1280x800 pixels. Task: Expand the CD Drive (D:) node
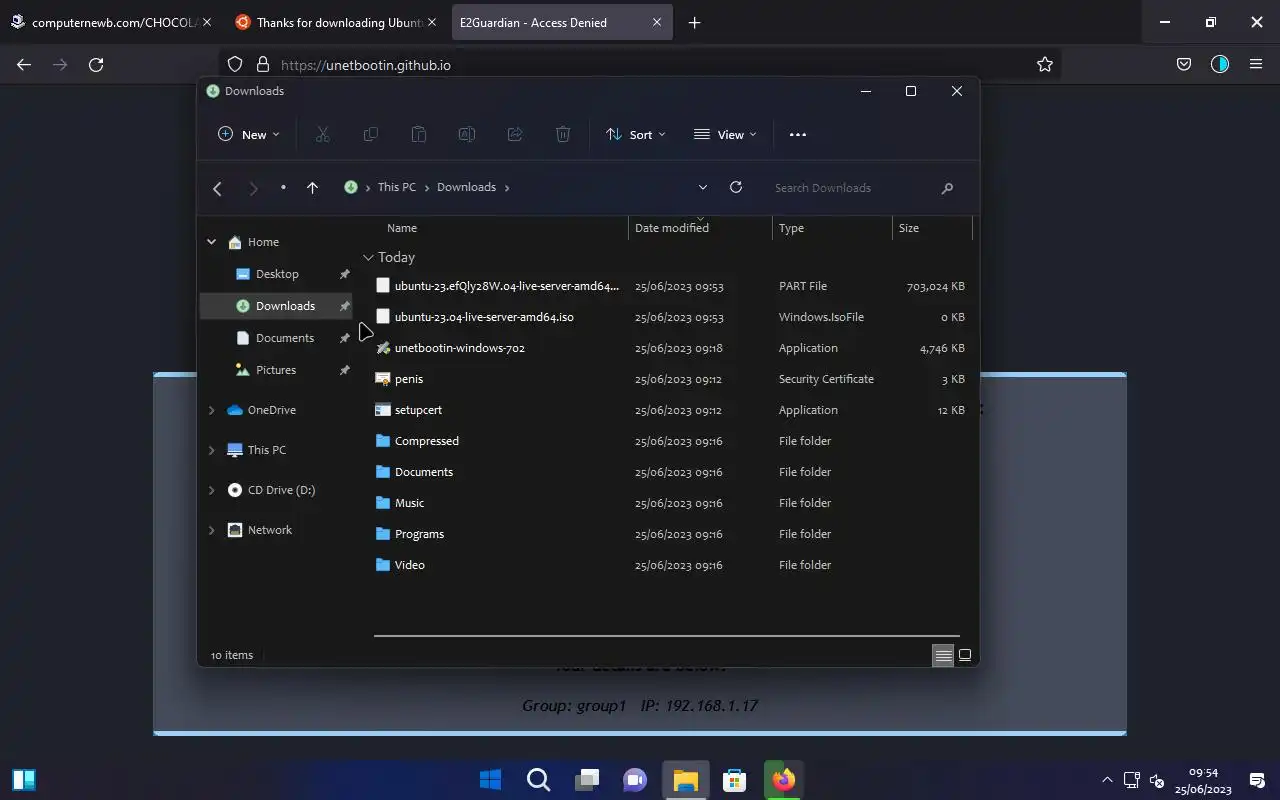(211, 490)
